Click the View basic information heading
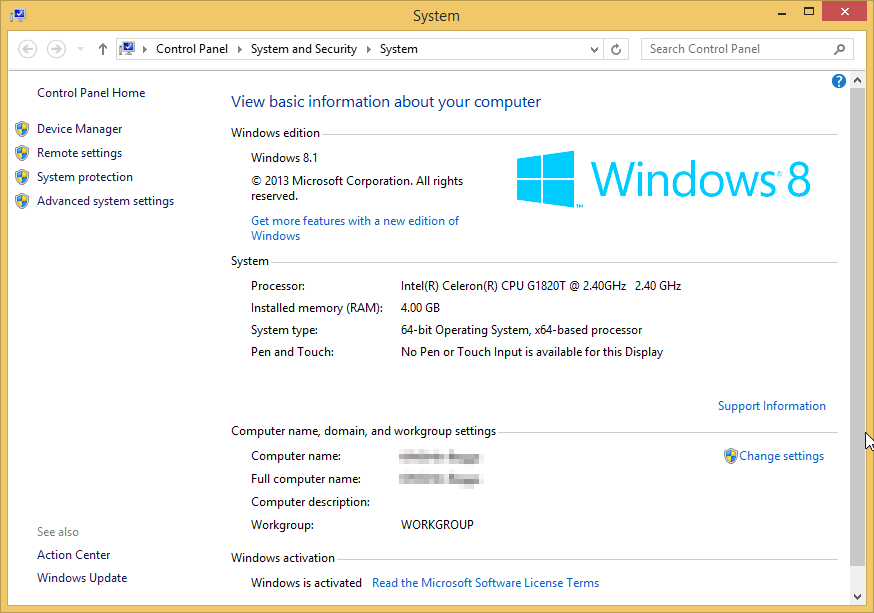Image resolution: width=874 pixels, height=613 pixels. (386, 102)
